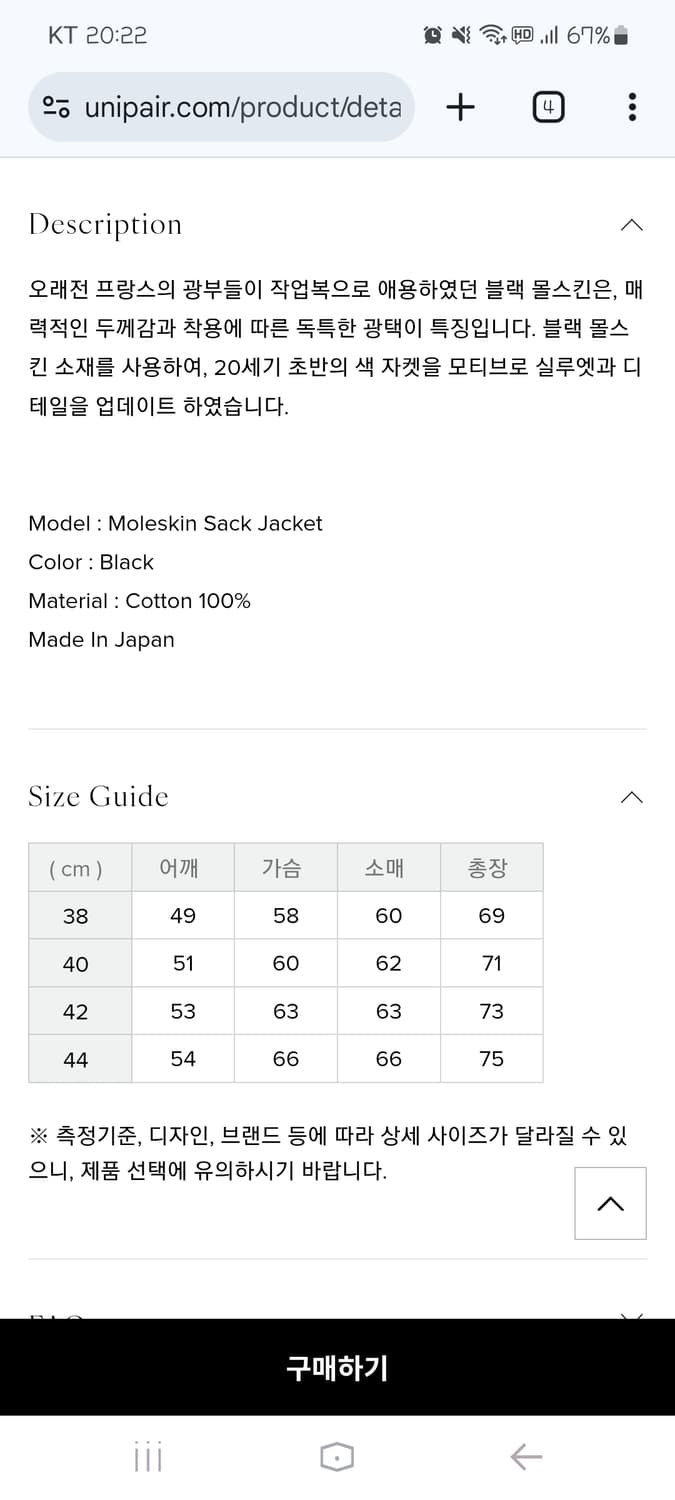Collapse the Description section chevron
675x1500 pixels.
pos(631,225)
